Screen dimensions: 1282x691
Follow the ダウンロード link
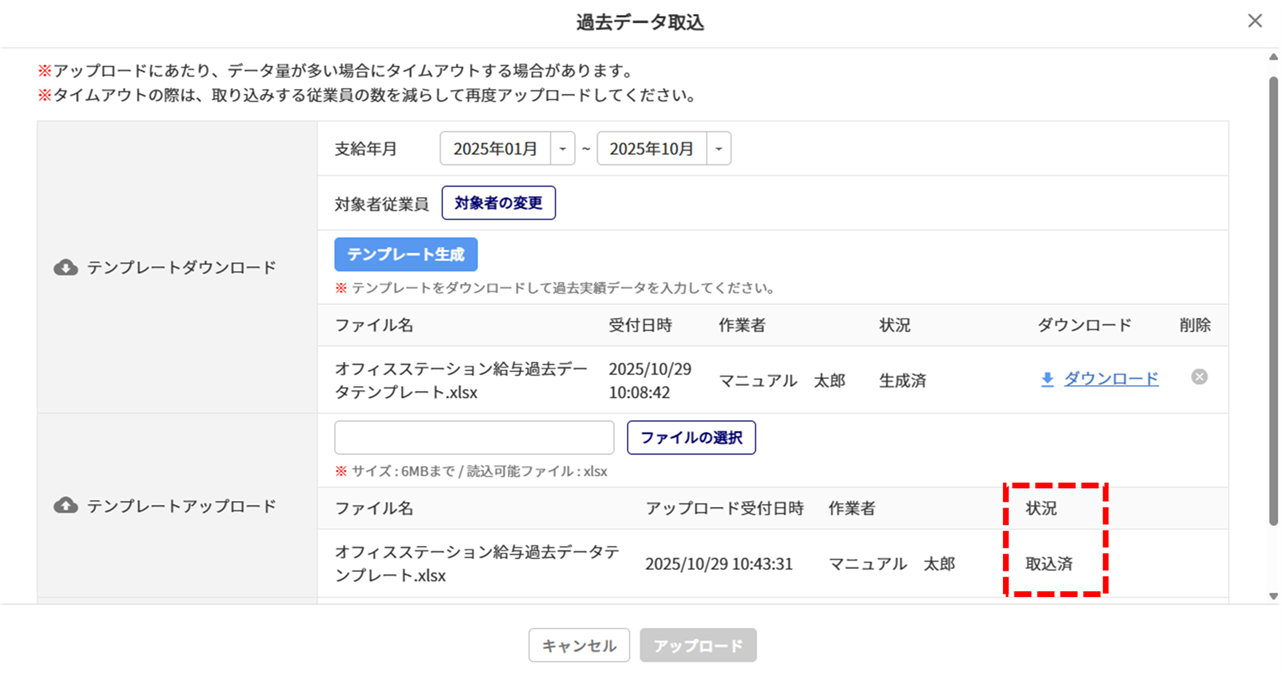pos(1110,379)
